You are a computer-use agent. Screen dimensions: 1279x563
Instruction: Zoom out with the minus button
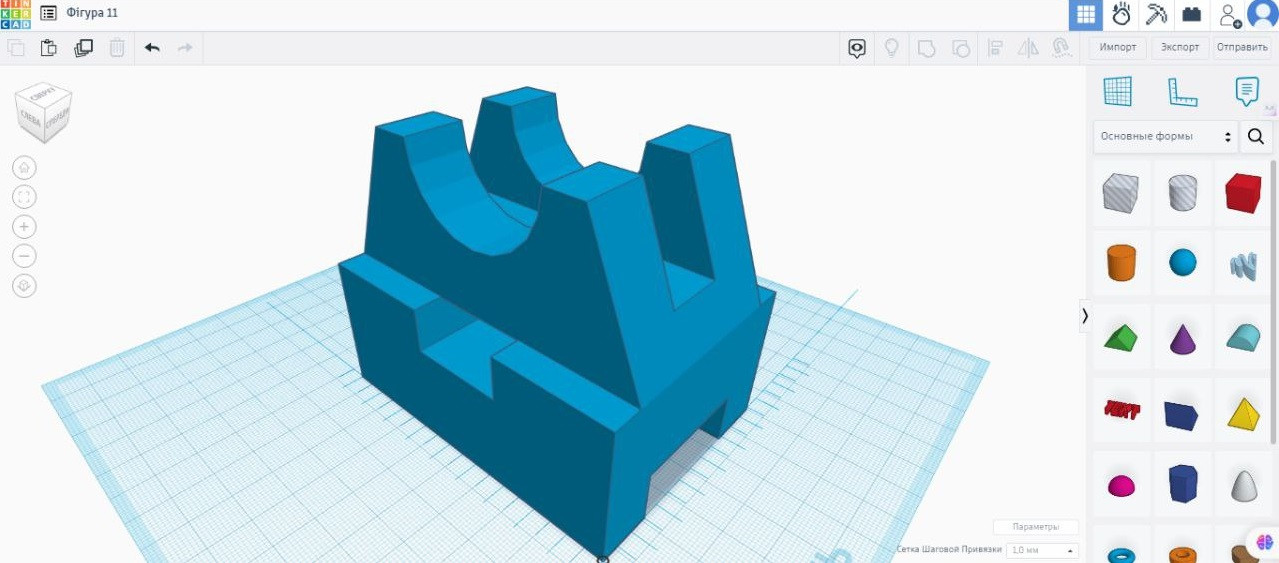pos(25,256)
